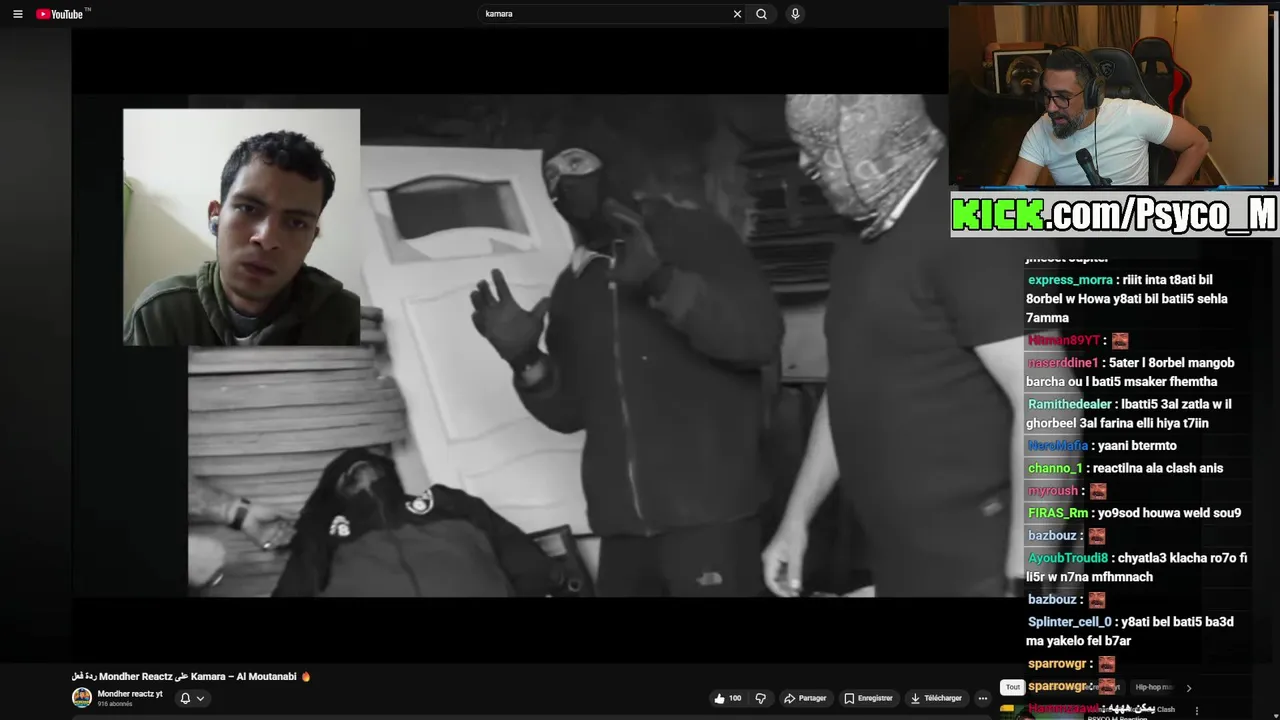Click the magnifier search button
Image resolution: width=1280 pixels, height=720 pixels.
point(761,14)
